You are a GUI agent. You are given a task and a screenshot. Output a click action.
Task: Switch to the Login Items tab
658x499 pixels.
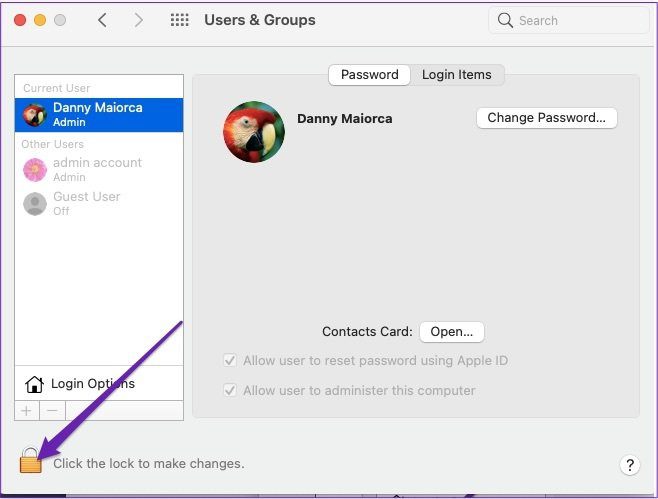pos(457,75)
